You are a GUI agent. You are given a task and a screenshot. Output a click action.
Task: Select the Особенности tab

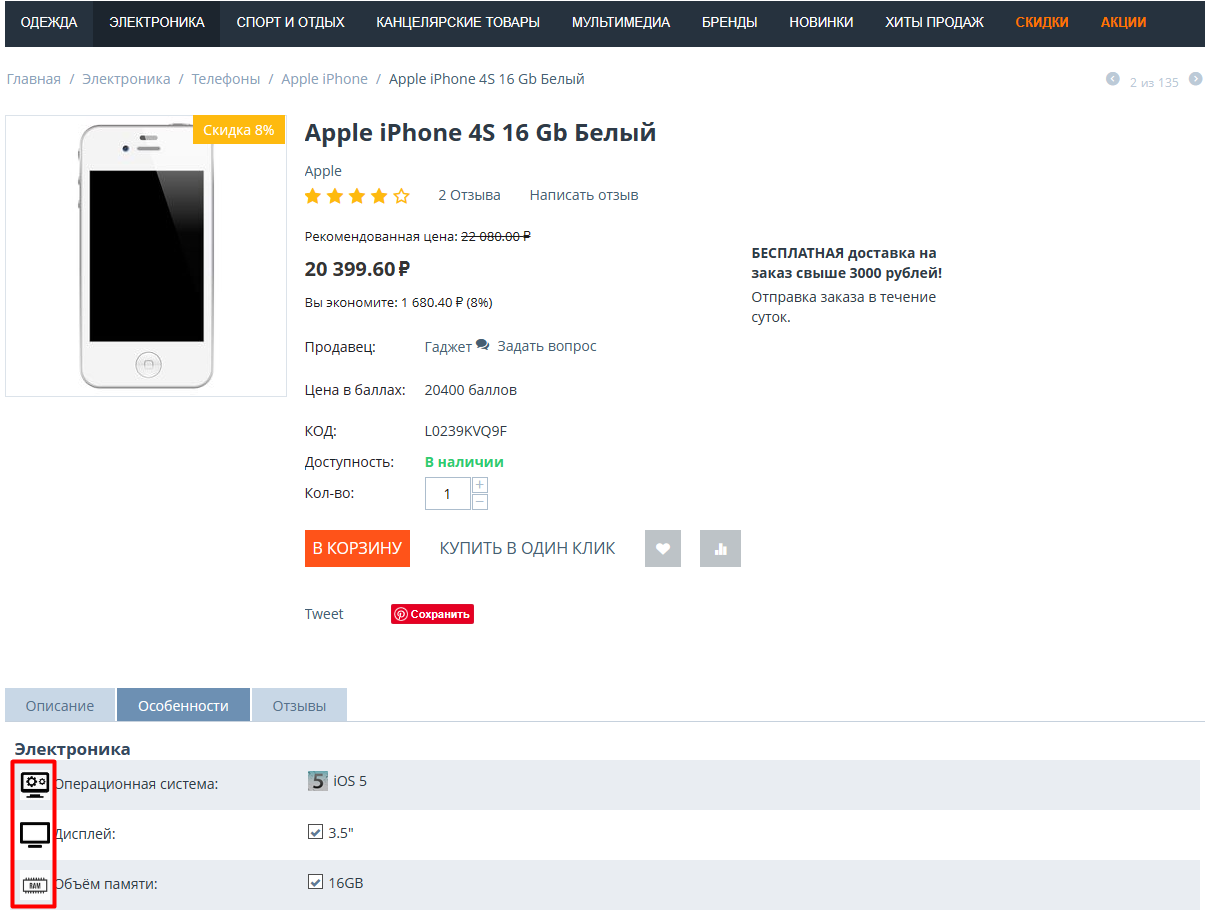pyautogui.click(x=183, y=705)
